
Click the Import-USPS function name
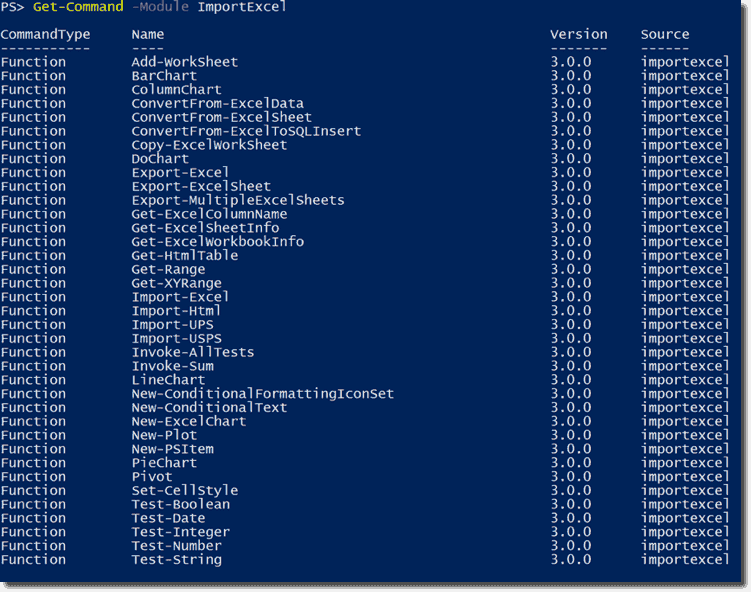click(176, 339)
